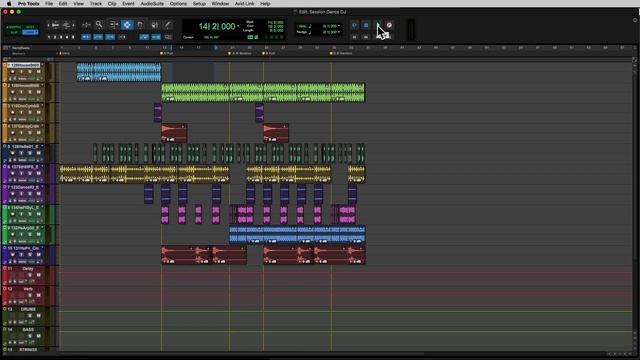Select the Grabber hand tool
Screen dimensions: 640x360
coord(140,25)
